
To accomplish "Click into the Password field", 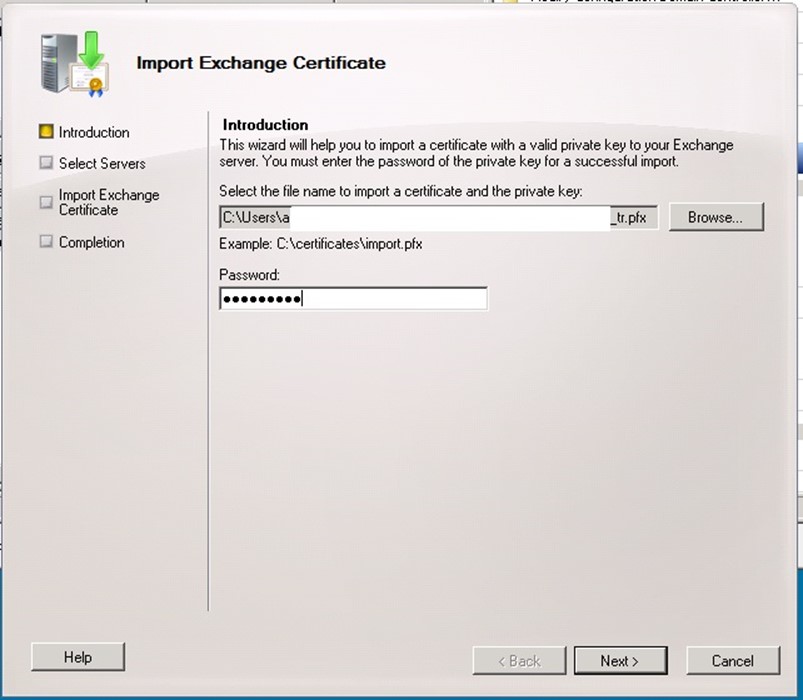I will click(x=353, y=299).
